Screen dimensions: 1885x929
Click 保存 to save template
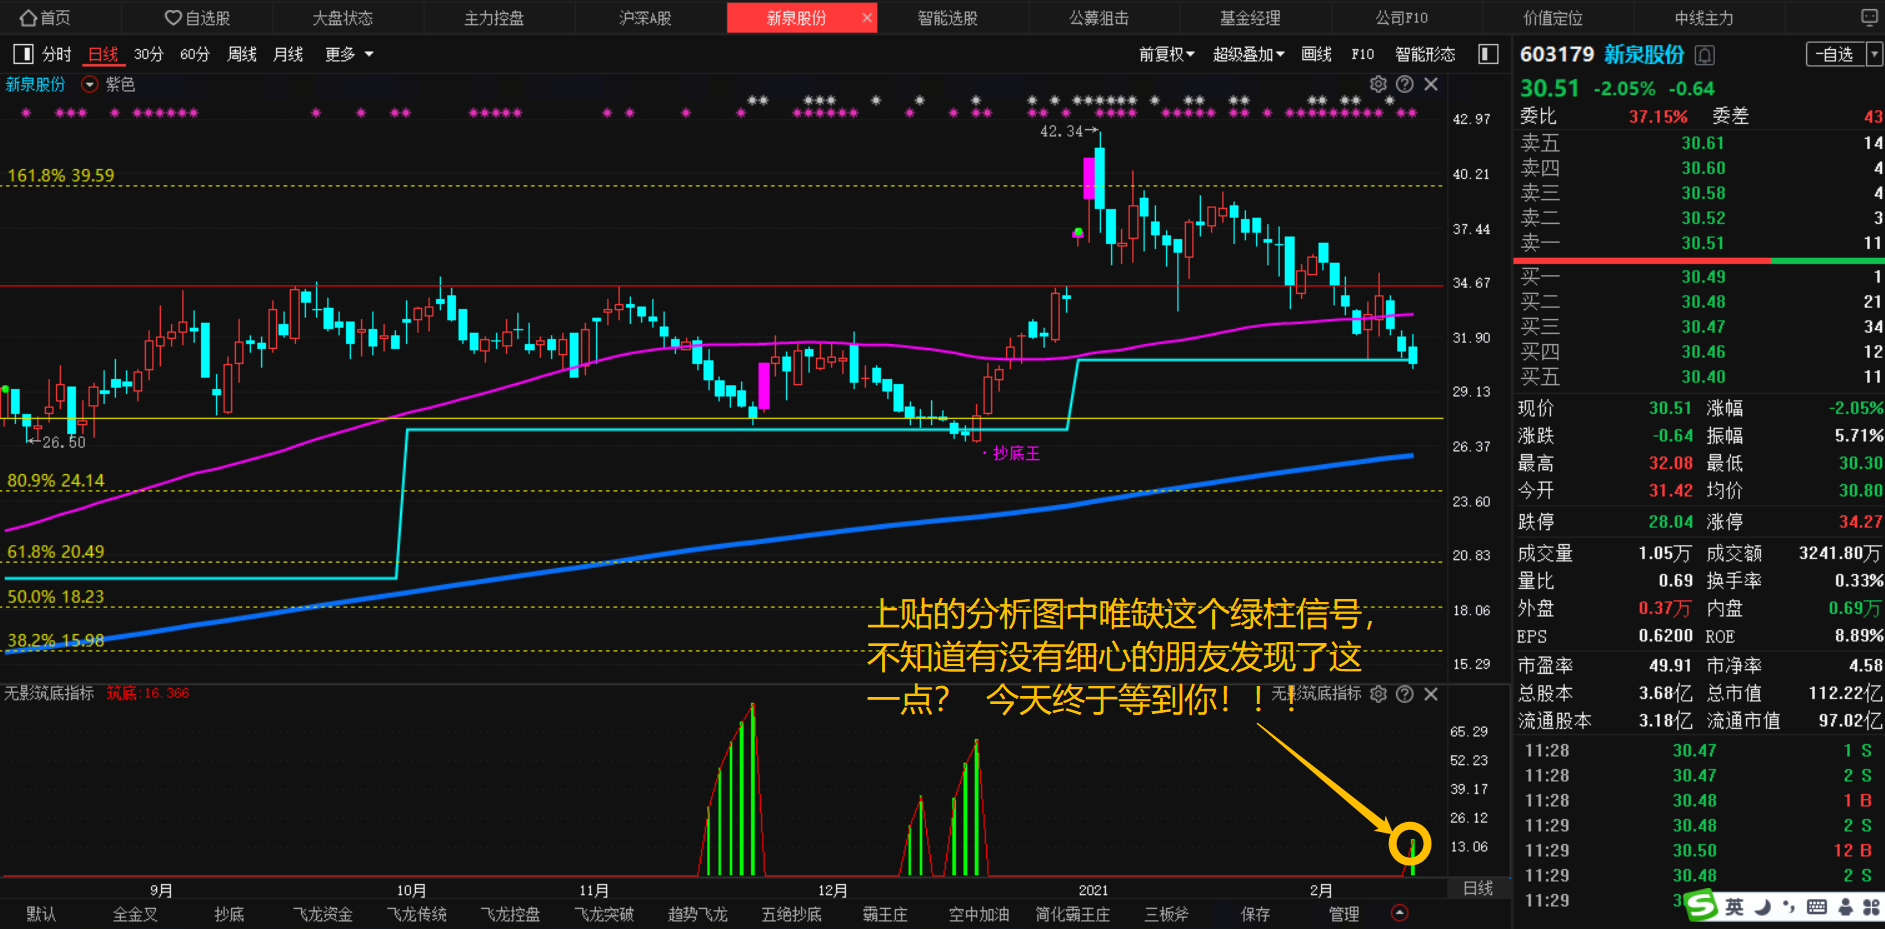pos(1255,914)
